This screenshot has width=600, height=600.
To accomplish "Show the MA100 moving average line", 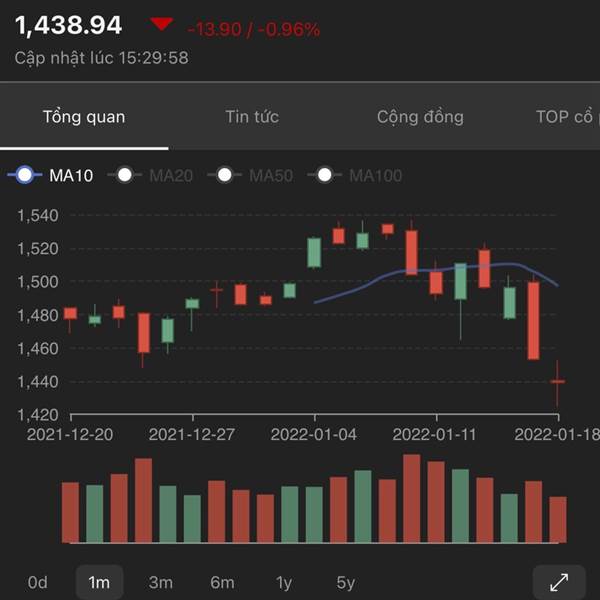I will tap(356, 176).
